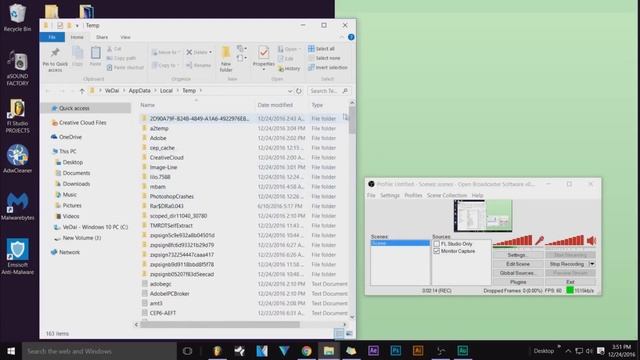The image size is (640, 360).
Task: Click Pin to Quick access icon
Action: tap(55, 53)
